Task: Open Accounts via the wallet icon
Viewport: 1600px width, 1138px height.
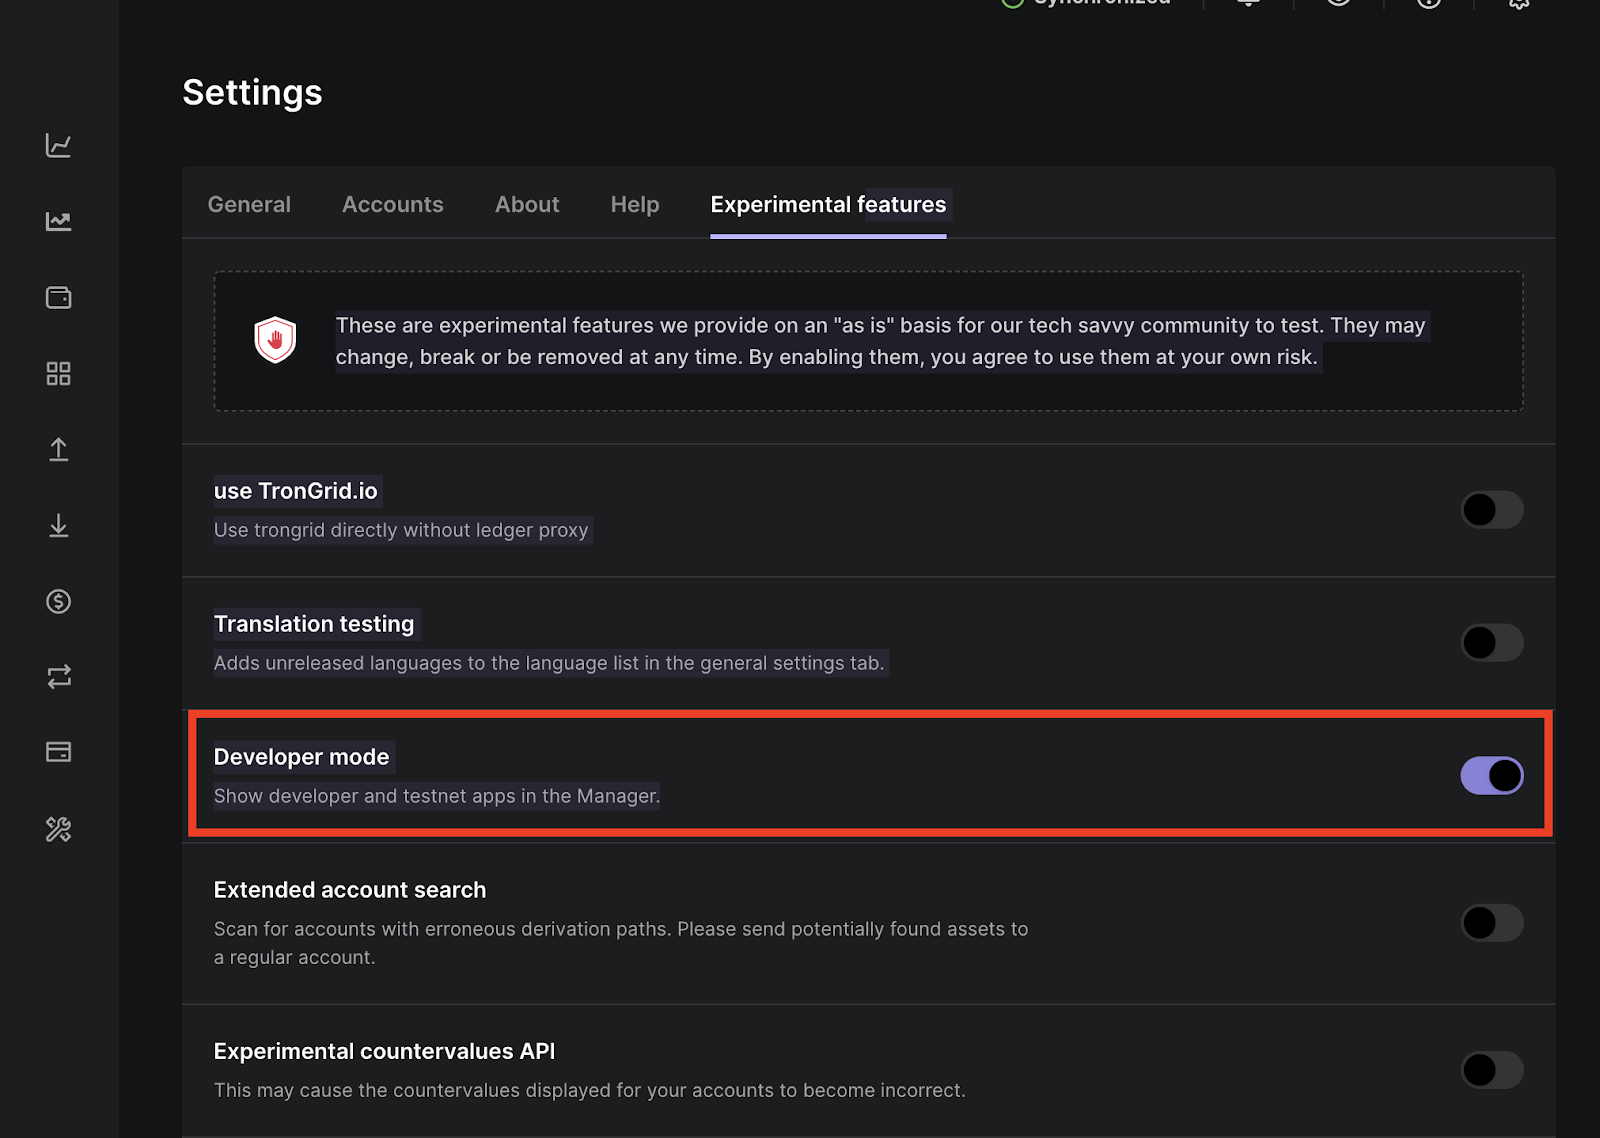Action: pos(58,297)
